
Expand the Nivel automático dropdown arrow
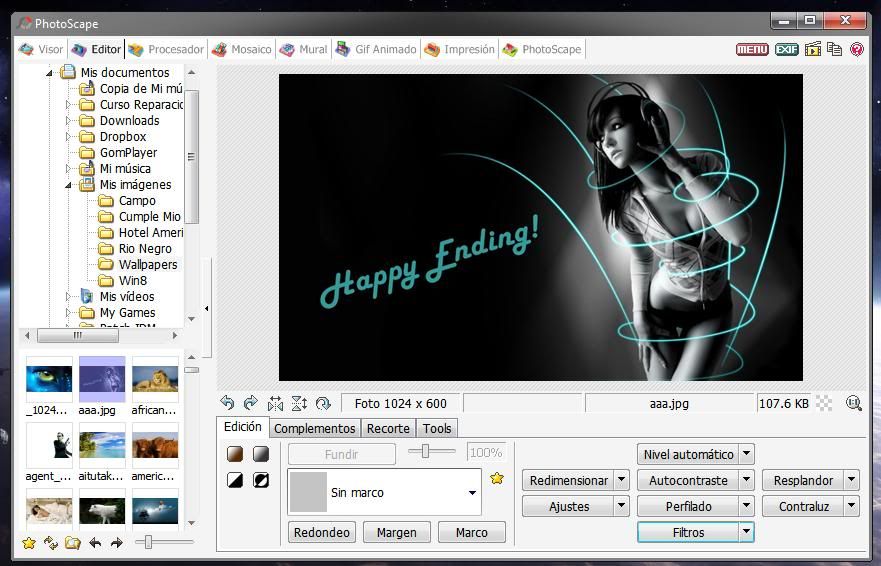pos(746,454)
